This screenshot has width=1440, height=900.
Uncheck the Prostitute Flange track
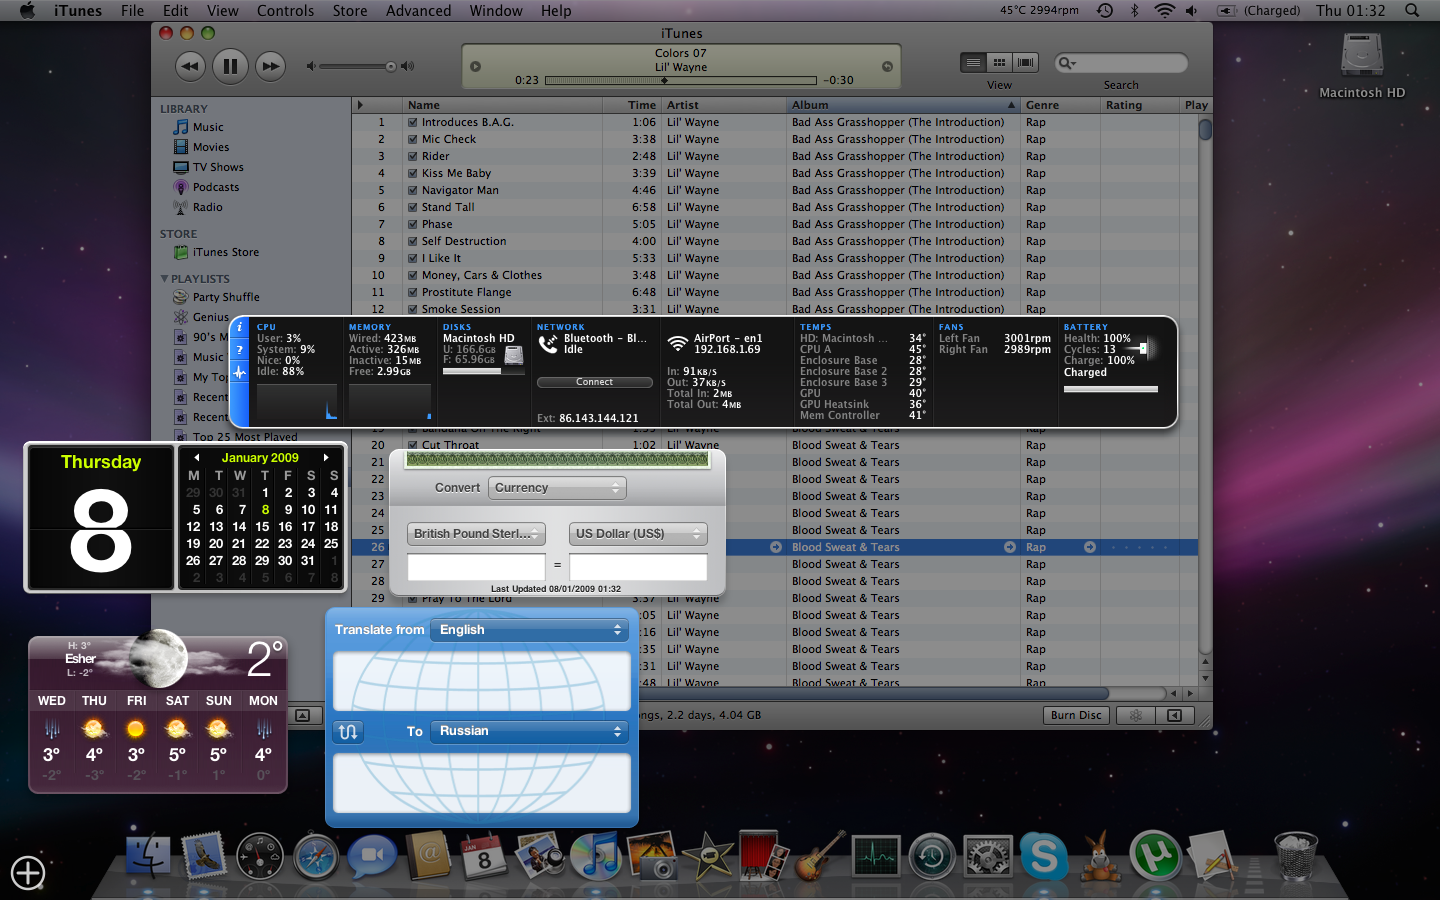(x=412, y=293)
